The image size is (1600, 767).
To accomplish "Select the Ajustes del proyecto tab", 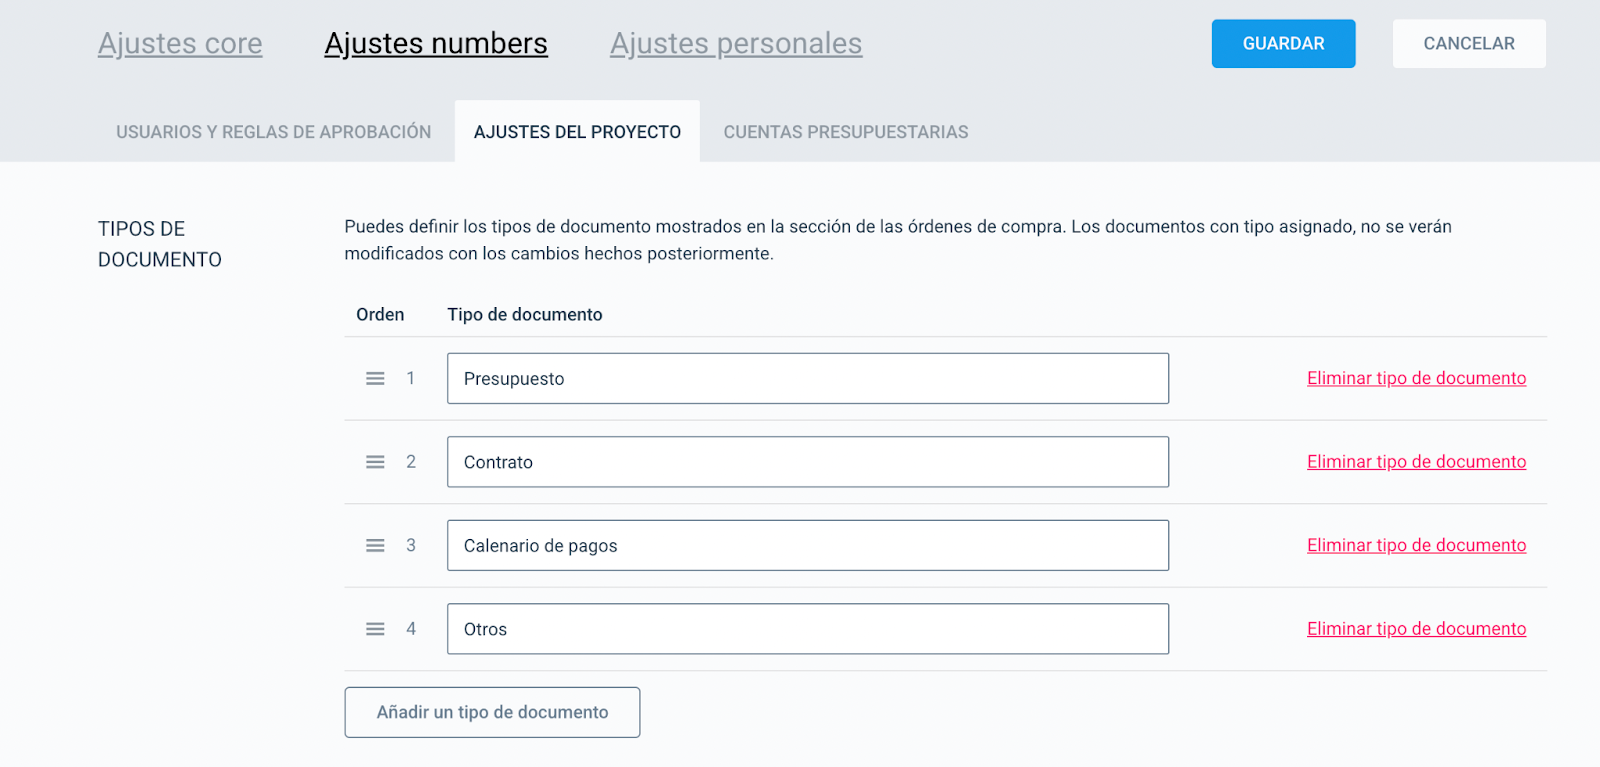I will 577,132.
